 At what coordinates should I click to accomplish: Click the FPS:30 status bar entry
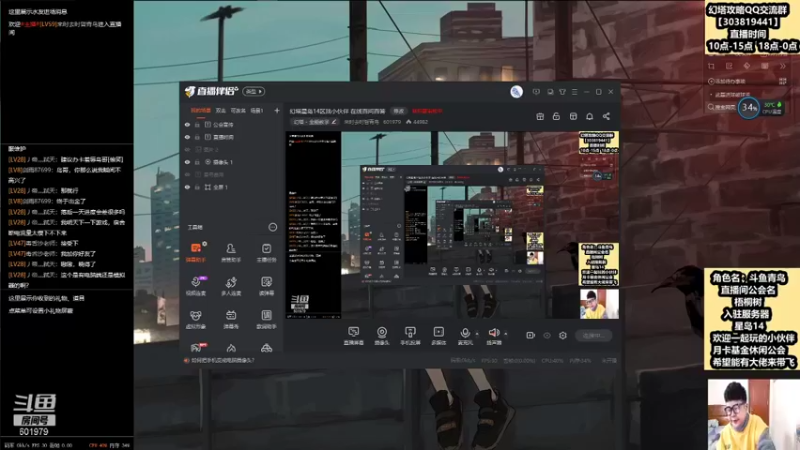pos(489,360)
